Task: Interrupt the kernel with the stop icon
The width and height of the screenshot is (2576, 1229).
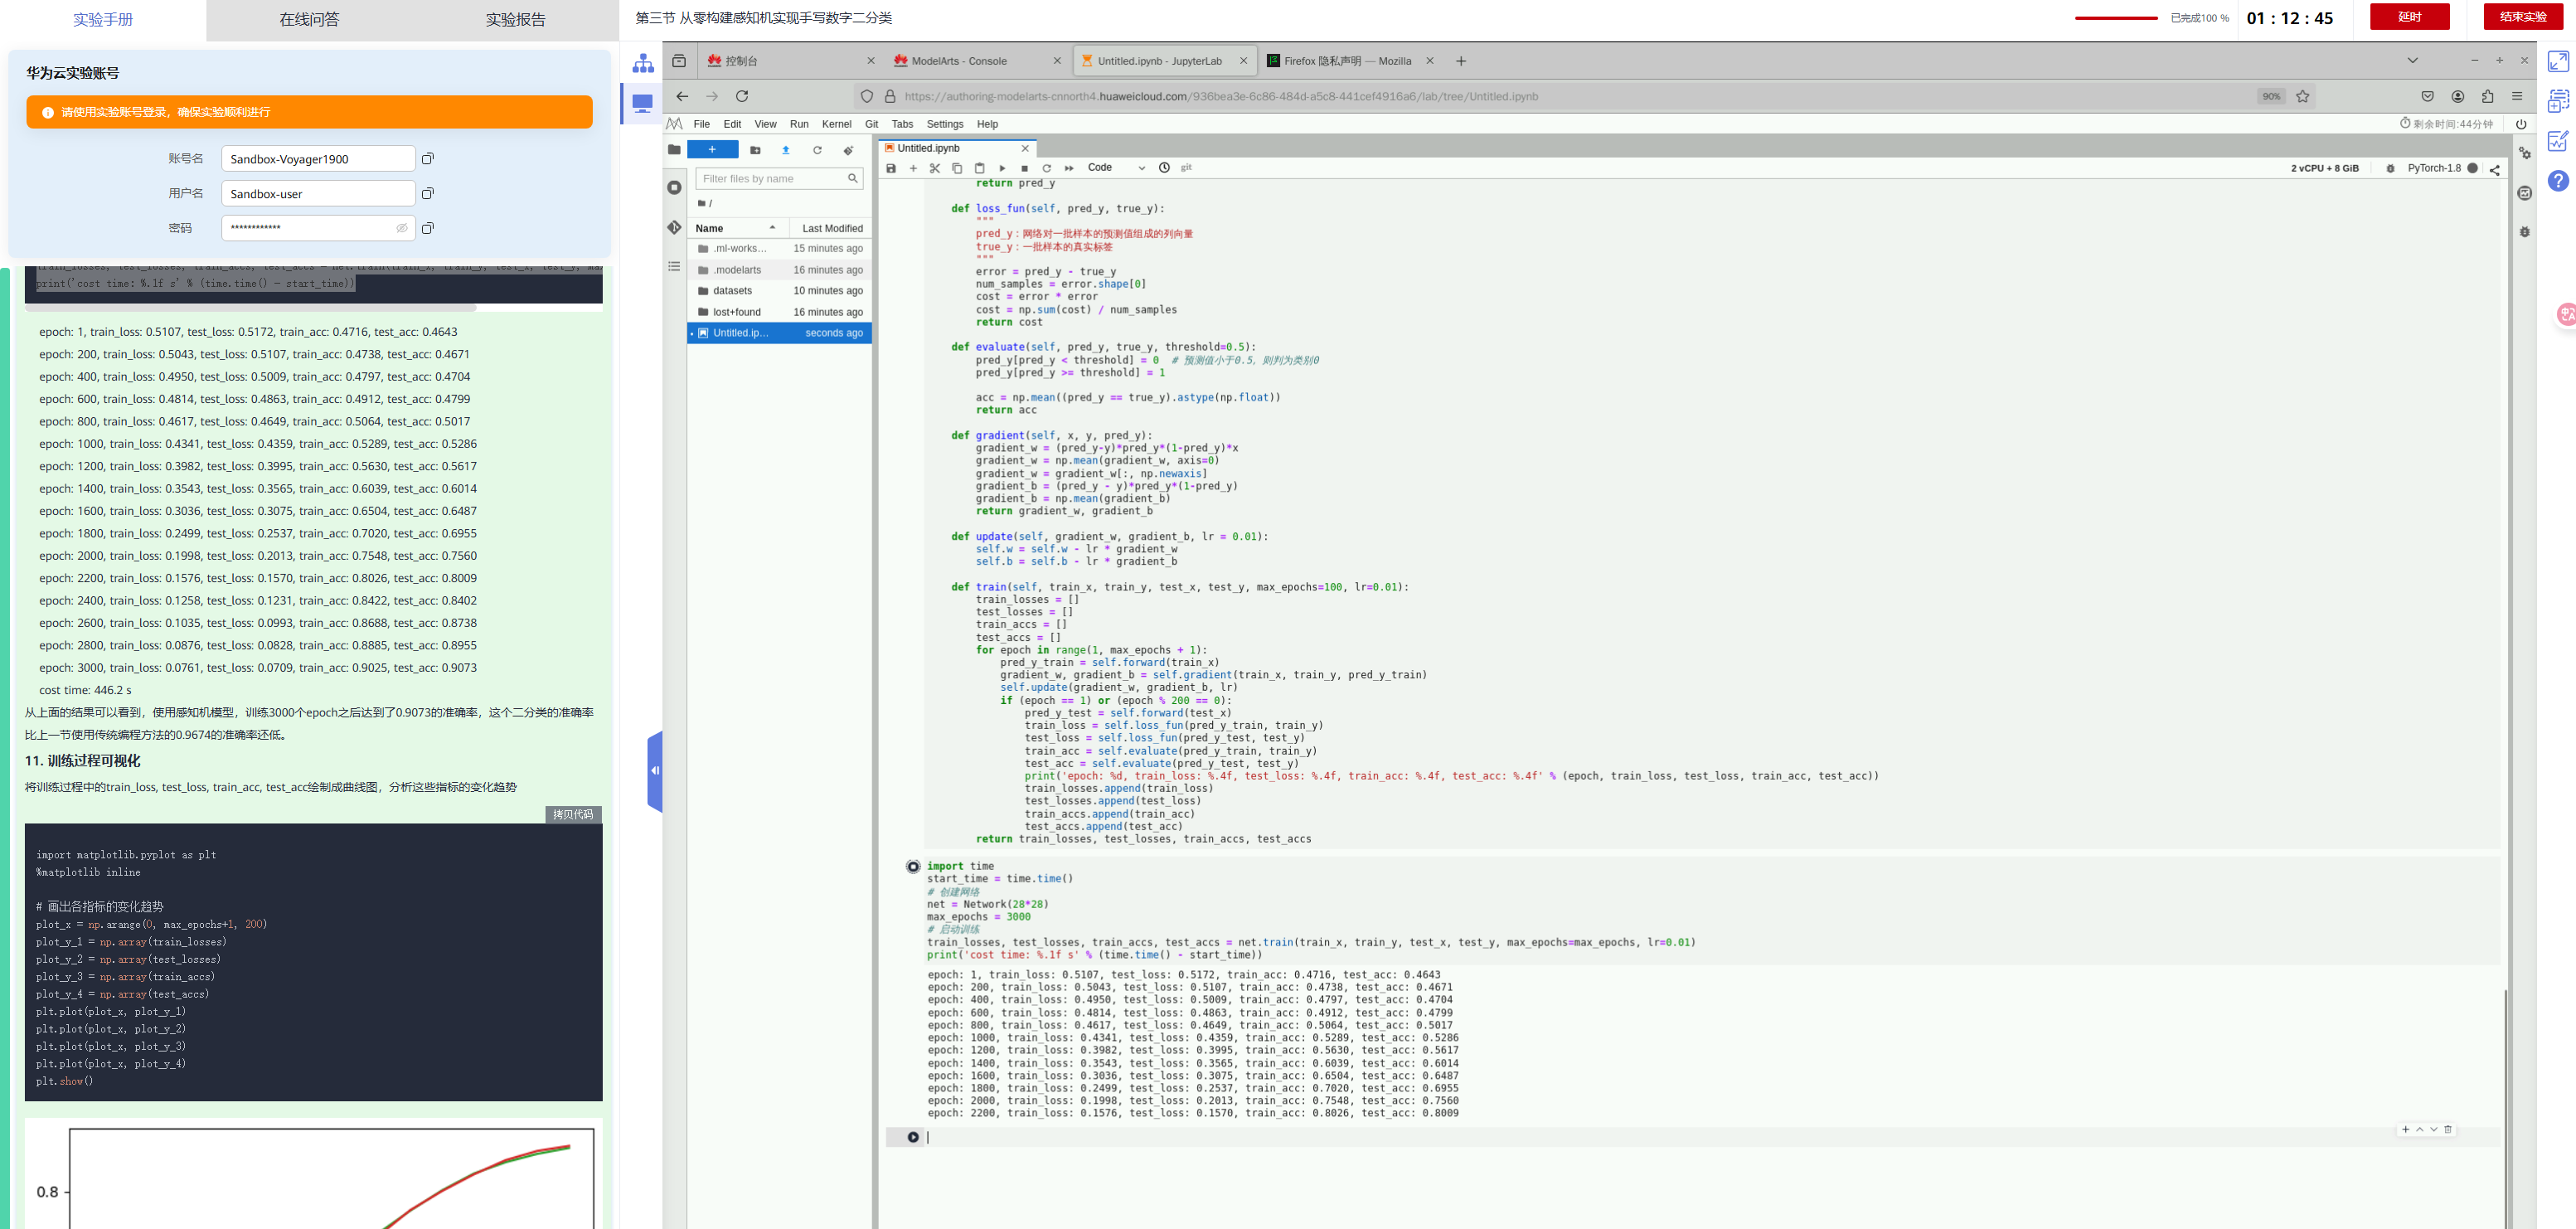Action: point(1024,168)
